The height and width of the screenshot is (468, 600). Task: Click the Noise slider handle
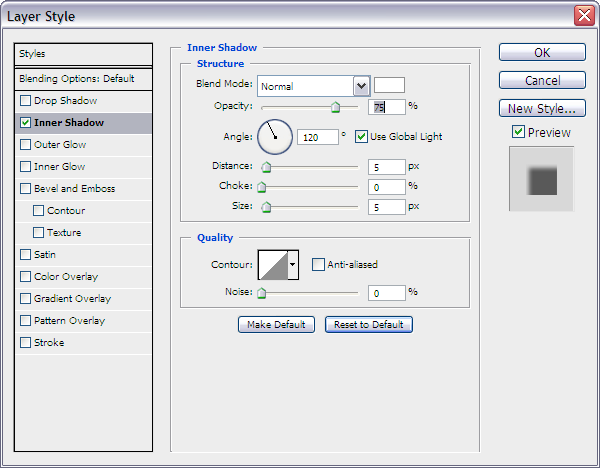tap(262, 293)
